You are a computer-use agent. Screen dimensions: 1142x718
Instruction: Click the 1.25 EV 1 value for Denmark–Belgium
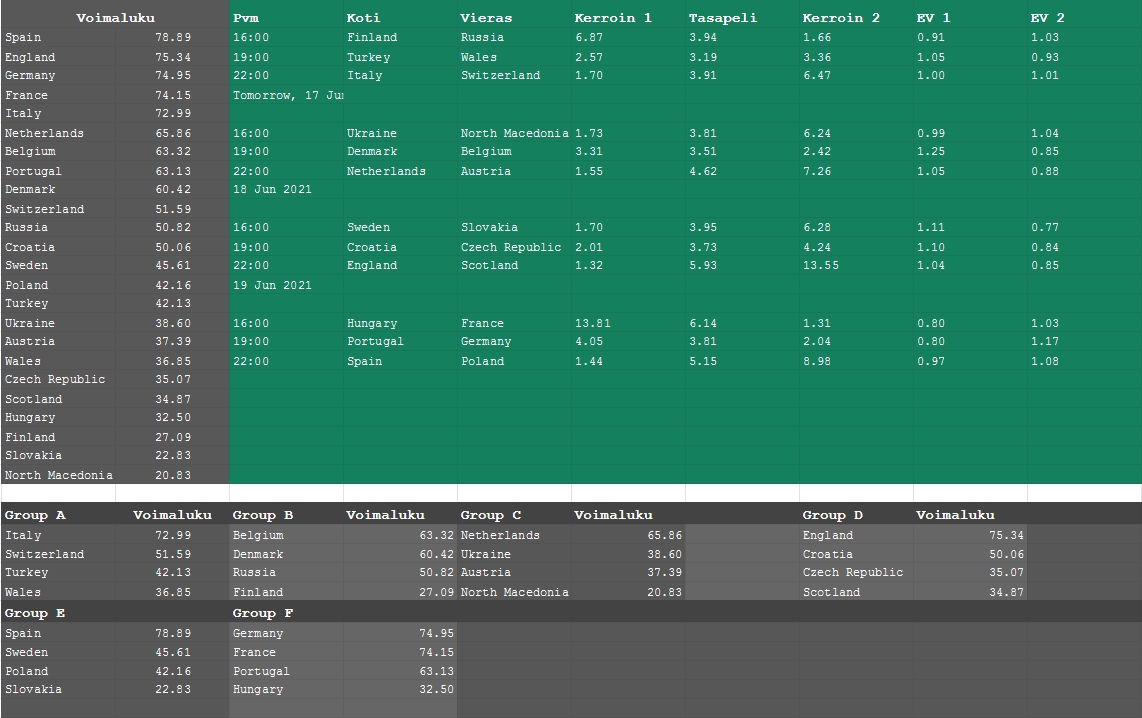pos(930,152)
